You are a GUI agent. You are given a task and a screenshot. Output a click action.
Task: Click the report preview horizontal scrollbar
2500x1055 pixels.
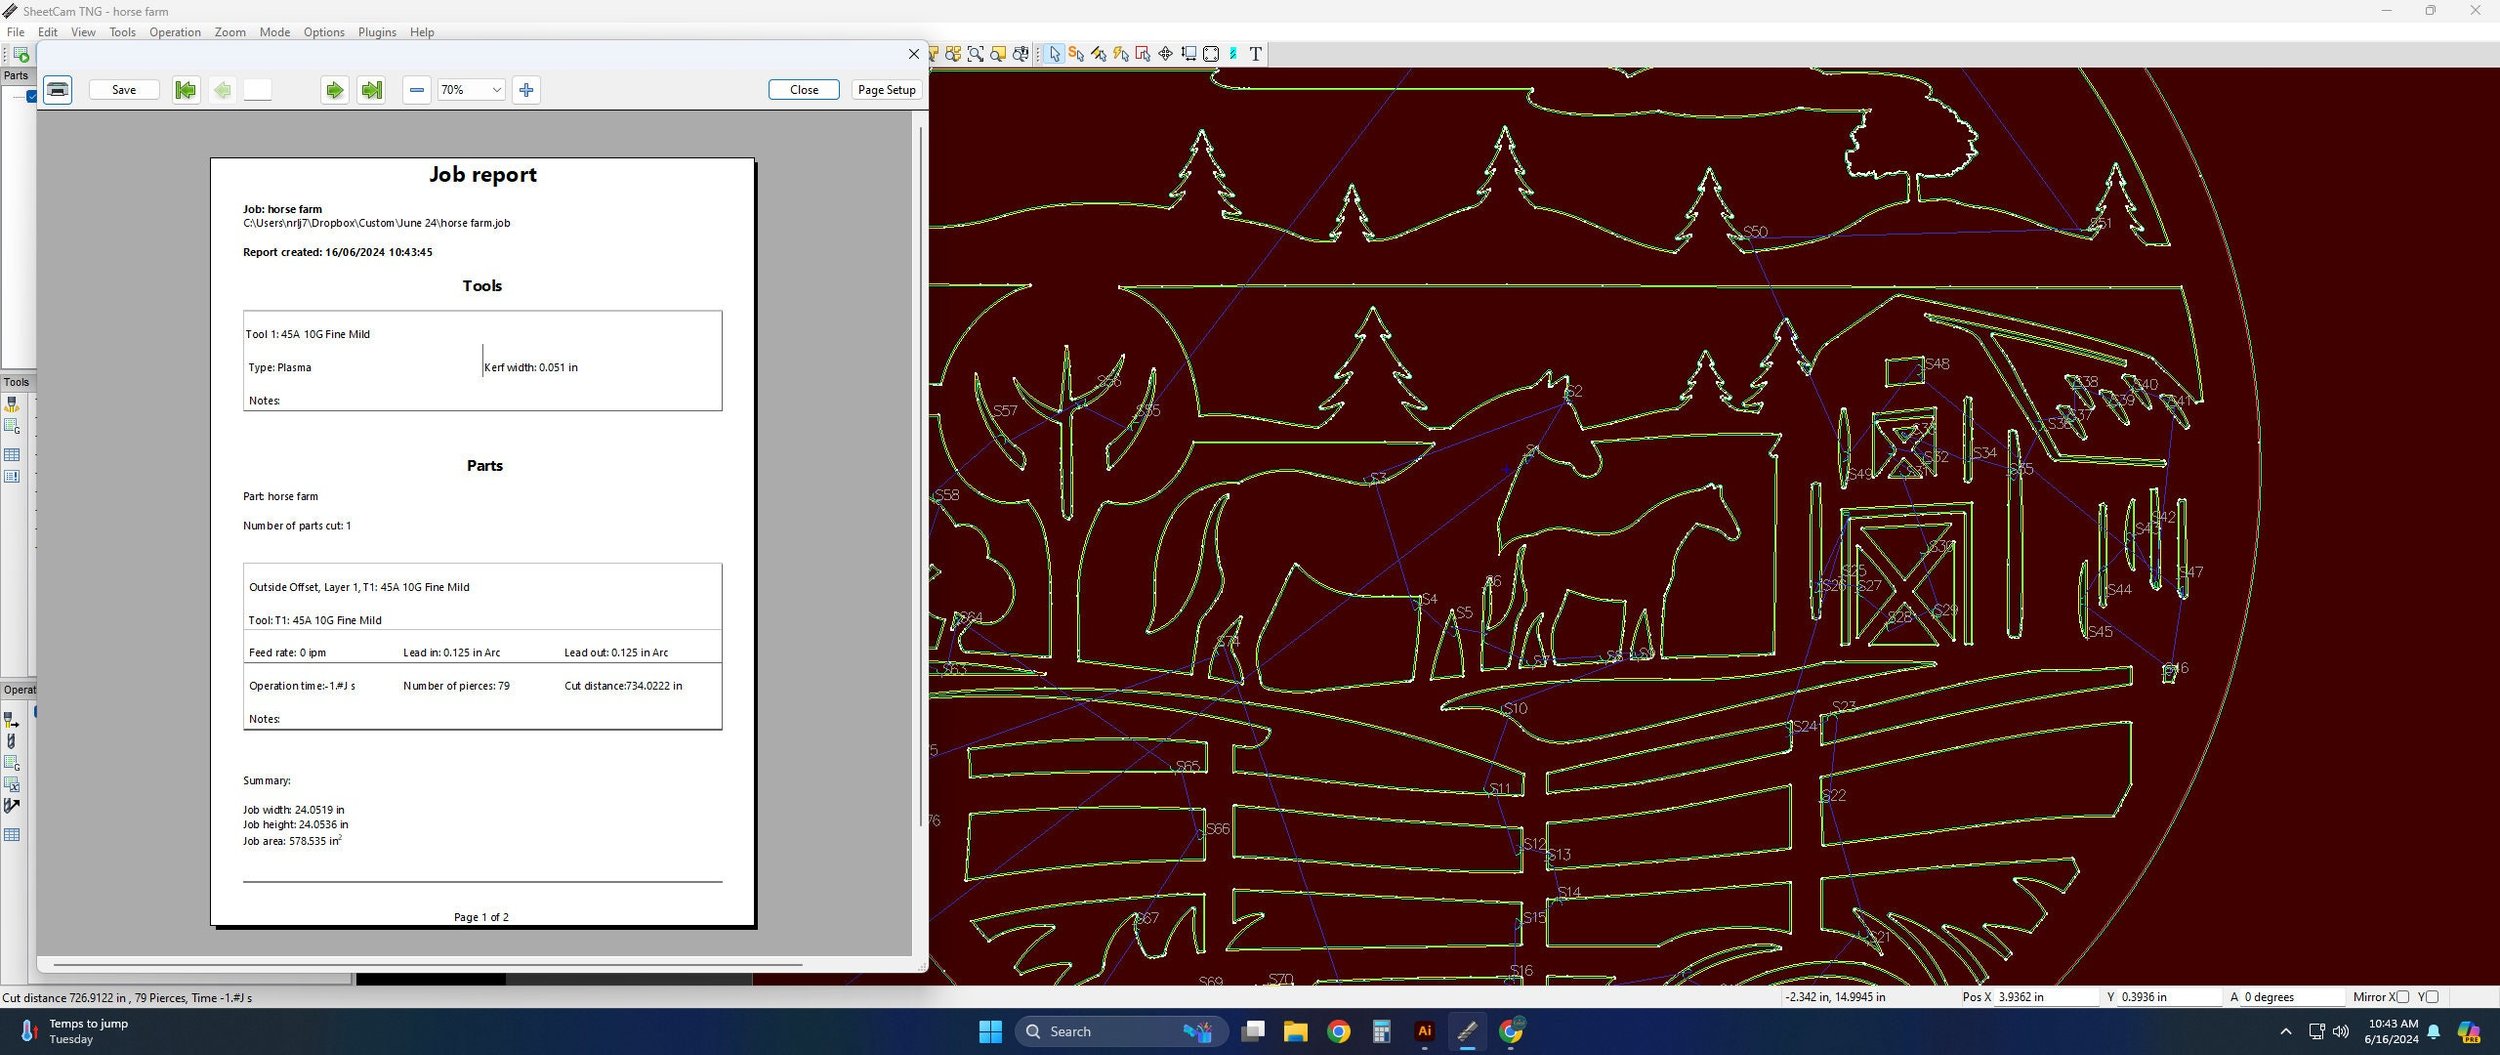[428, 965]
